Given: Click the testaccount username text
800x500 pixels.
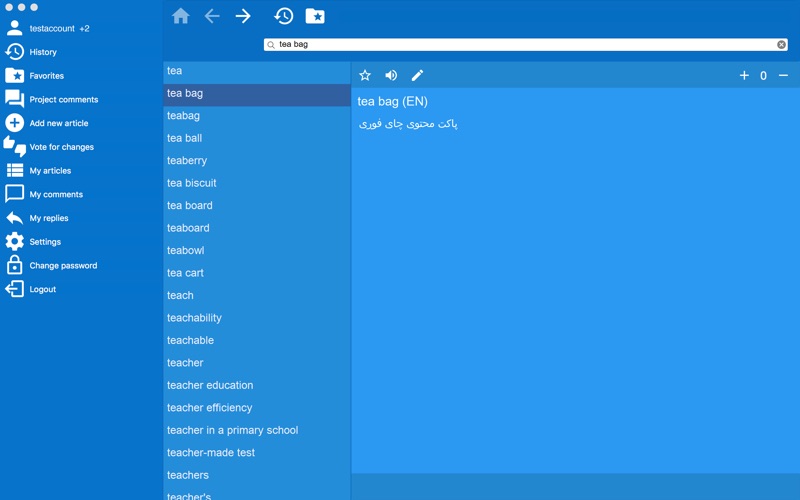Looking at the screenshot, I should (52, 29).
